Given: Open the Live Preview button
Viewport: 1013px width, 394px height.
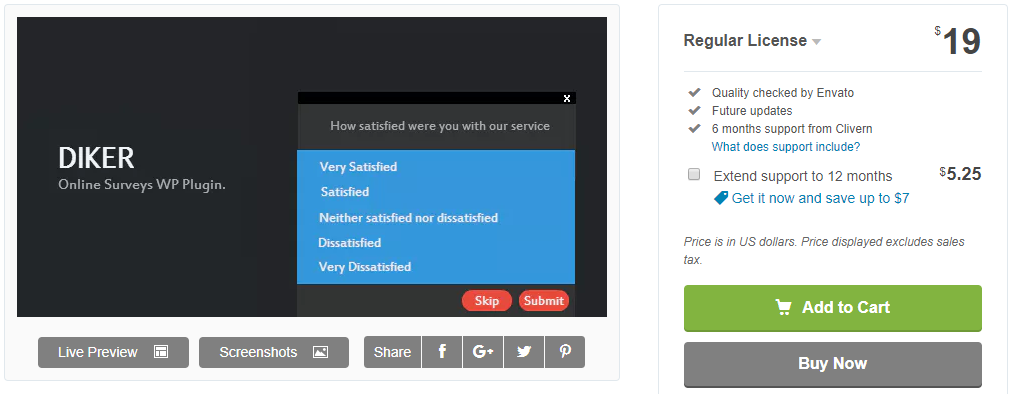Looking at the screenshot, I should tap(113, 352).
